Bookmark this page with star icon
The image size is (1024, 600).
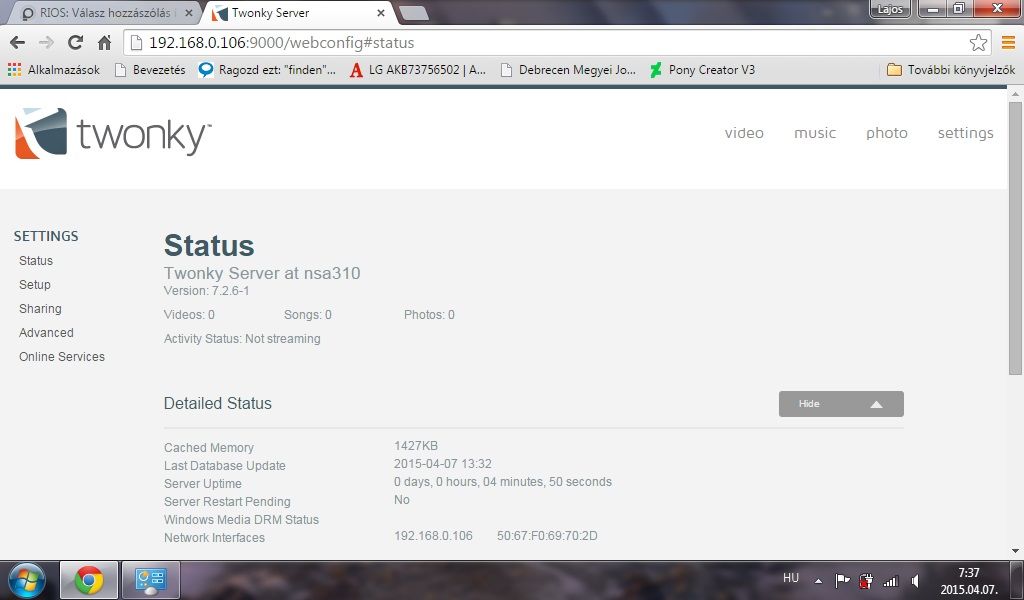click(x=978, y=43)
